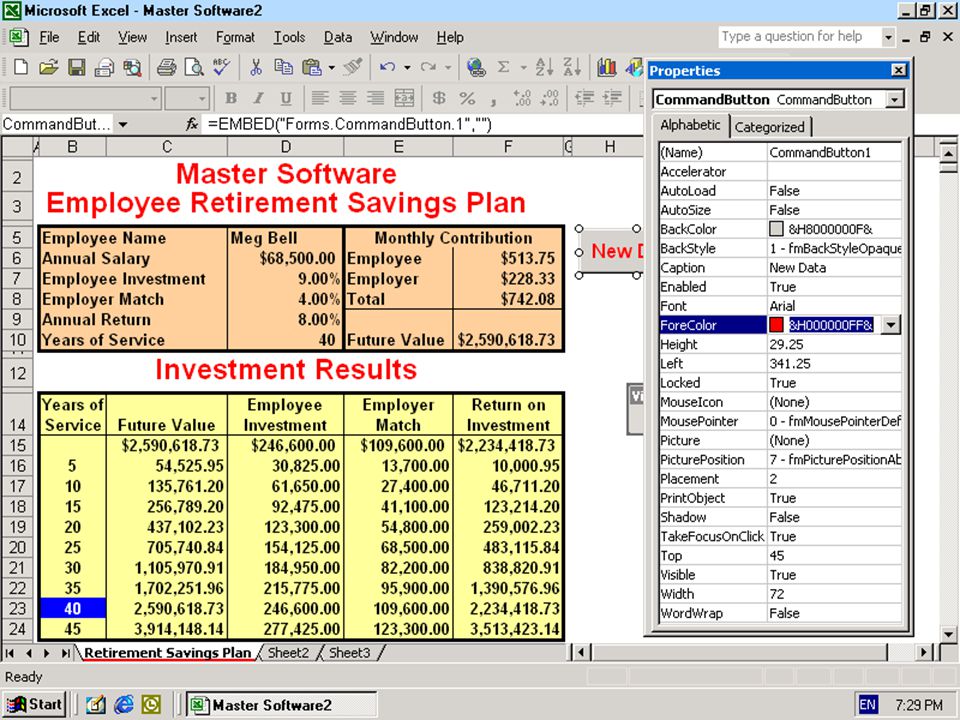Print the sheet using the printer icon
The width and height of the screenshot is (960, 720).
point(166,67)
